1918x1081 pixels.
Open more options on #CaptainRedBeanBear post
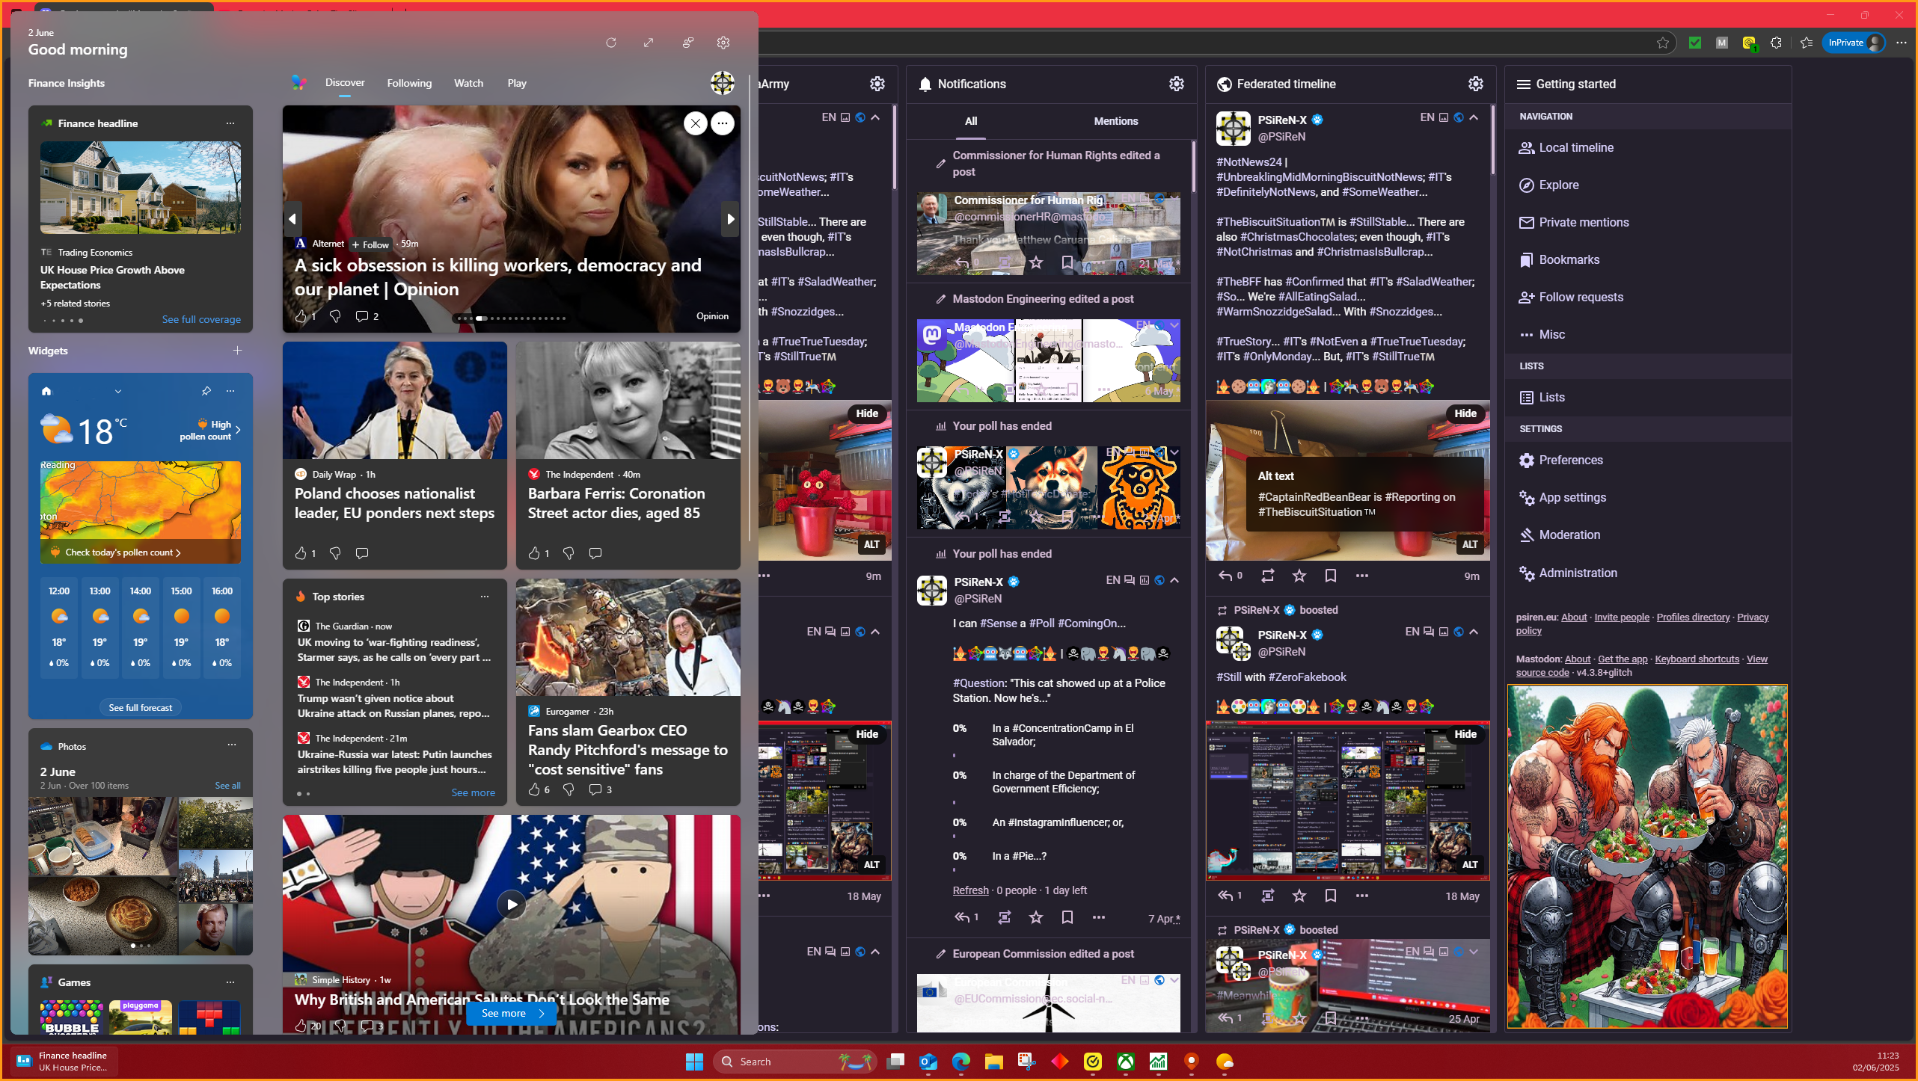pyautogui.click(x=1361, y=576)
